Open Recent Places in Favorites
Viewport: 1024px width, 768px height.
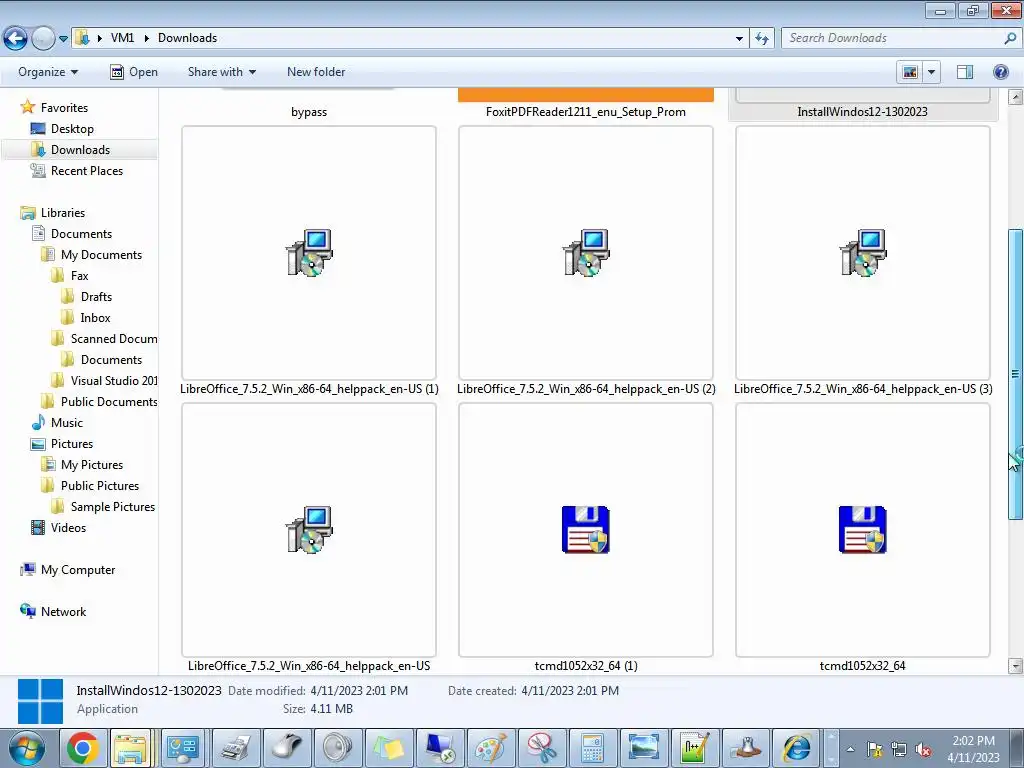pos(87,170)
